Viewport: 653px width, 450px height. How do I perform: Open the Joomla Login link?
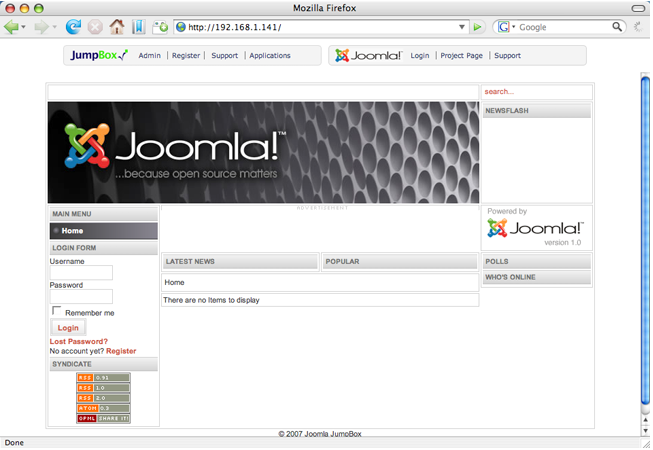click(420, 55)
